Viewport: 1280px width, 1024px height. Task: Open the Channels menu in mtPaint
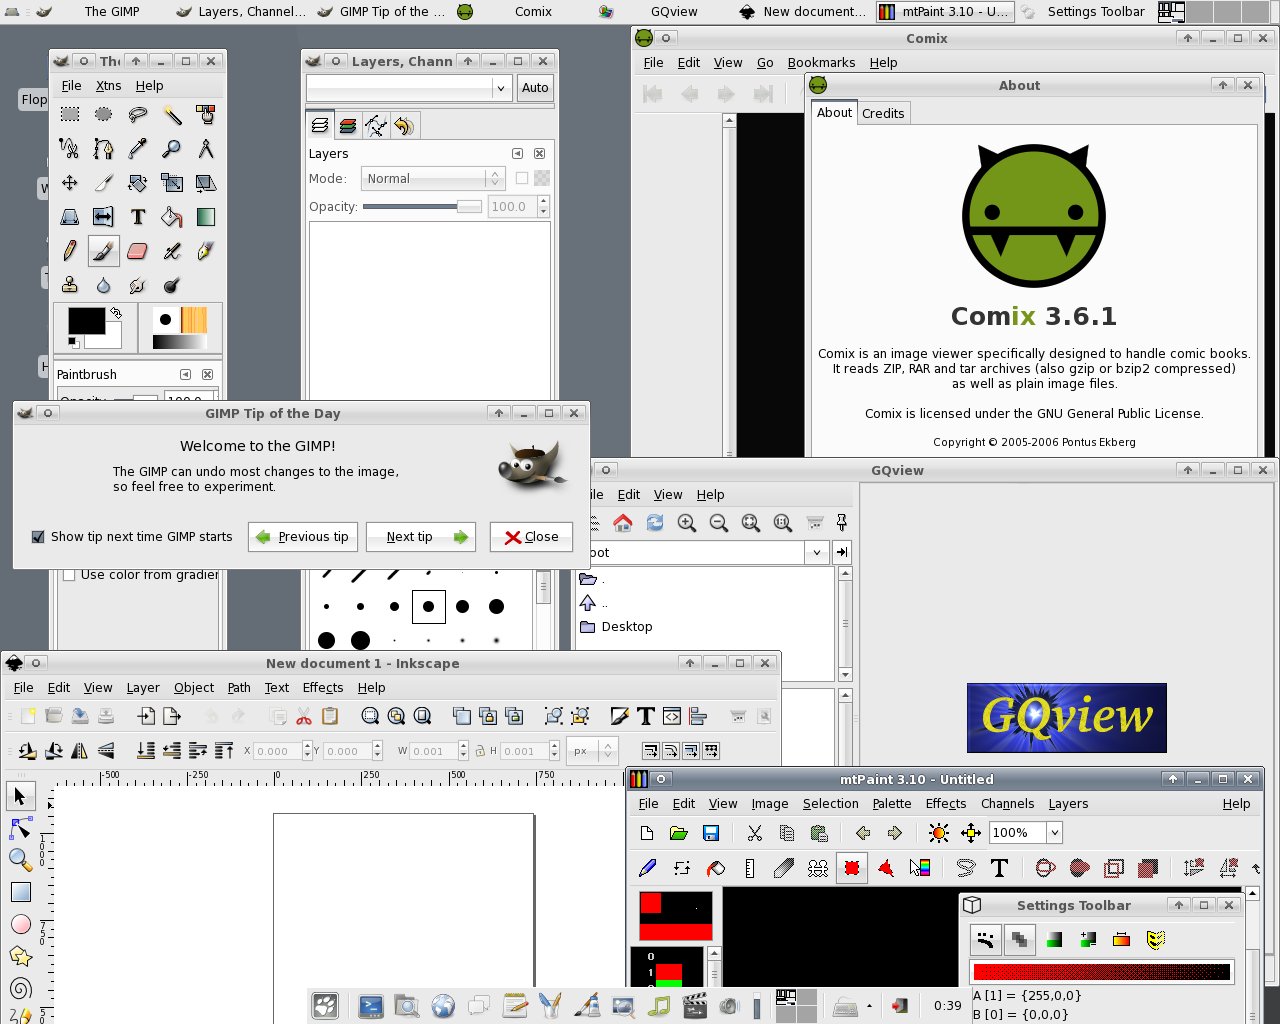pyautogui.click(x=1007, y=804)
